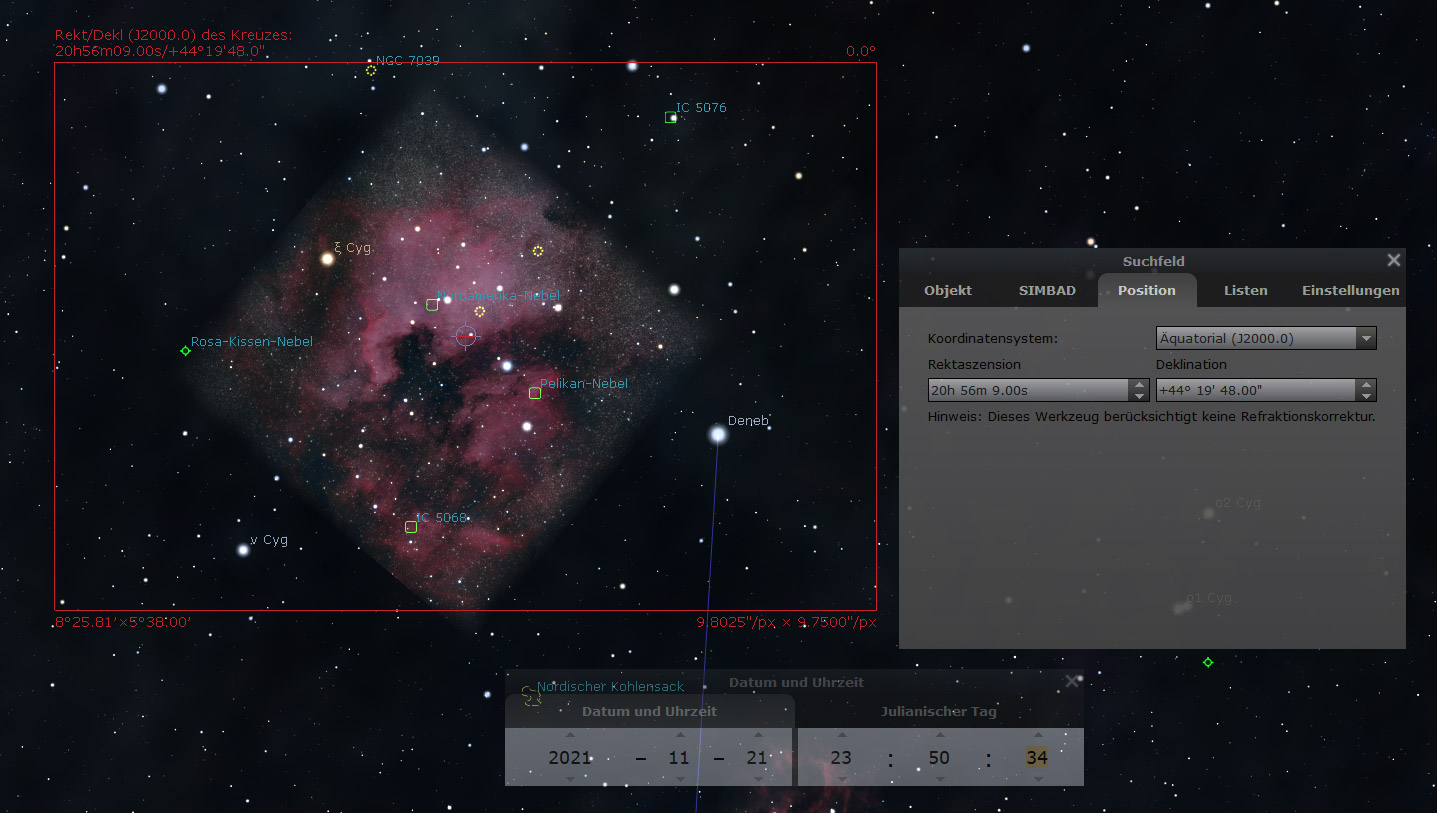The width and height of the screenshot is (1437, 813).
Task: Increment the minutes value 50
Action: point(938,735)
